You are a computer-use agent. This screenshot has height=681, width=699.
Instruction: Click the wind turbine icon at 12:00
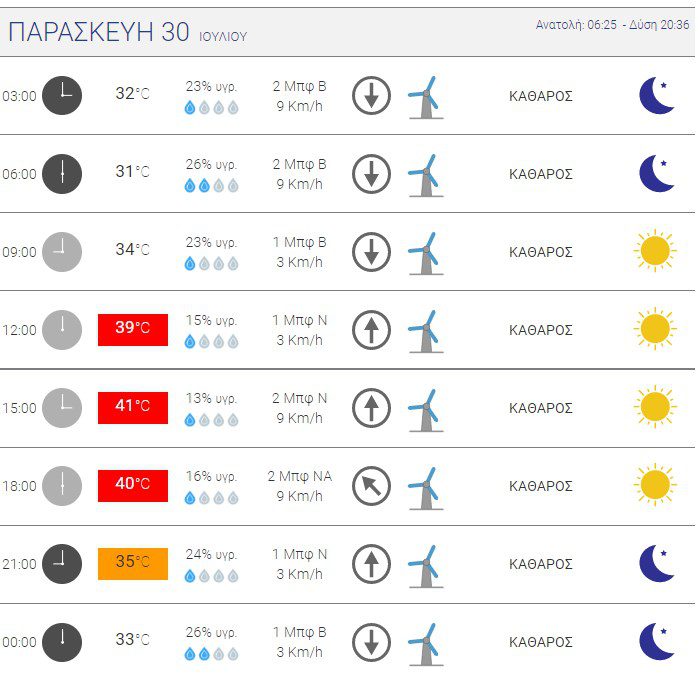(426, 331)
